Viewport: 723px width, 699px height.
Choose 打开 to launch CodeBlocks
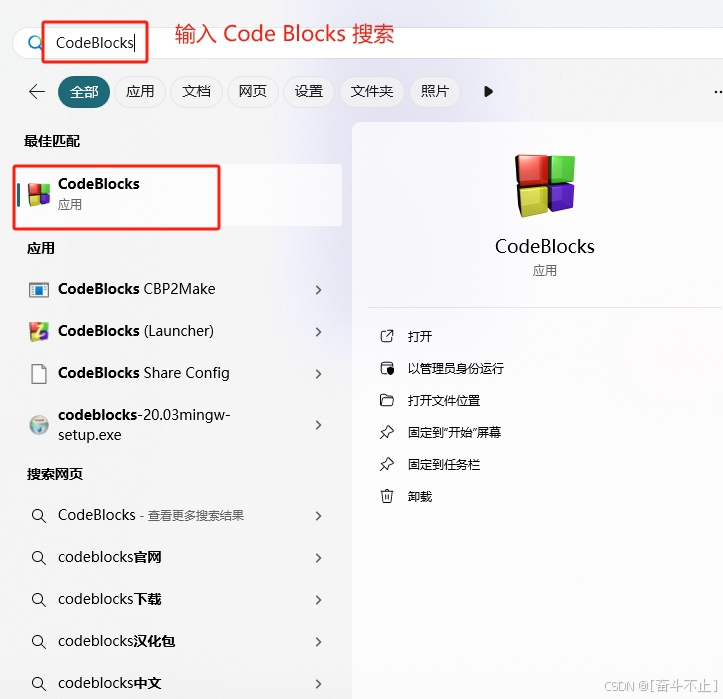(x=420, y=337)
